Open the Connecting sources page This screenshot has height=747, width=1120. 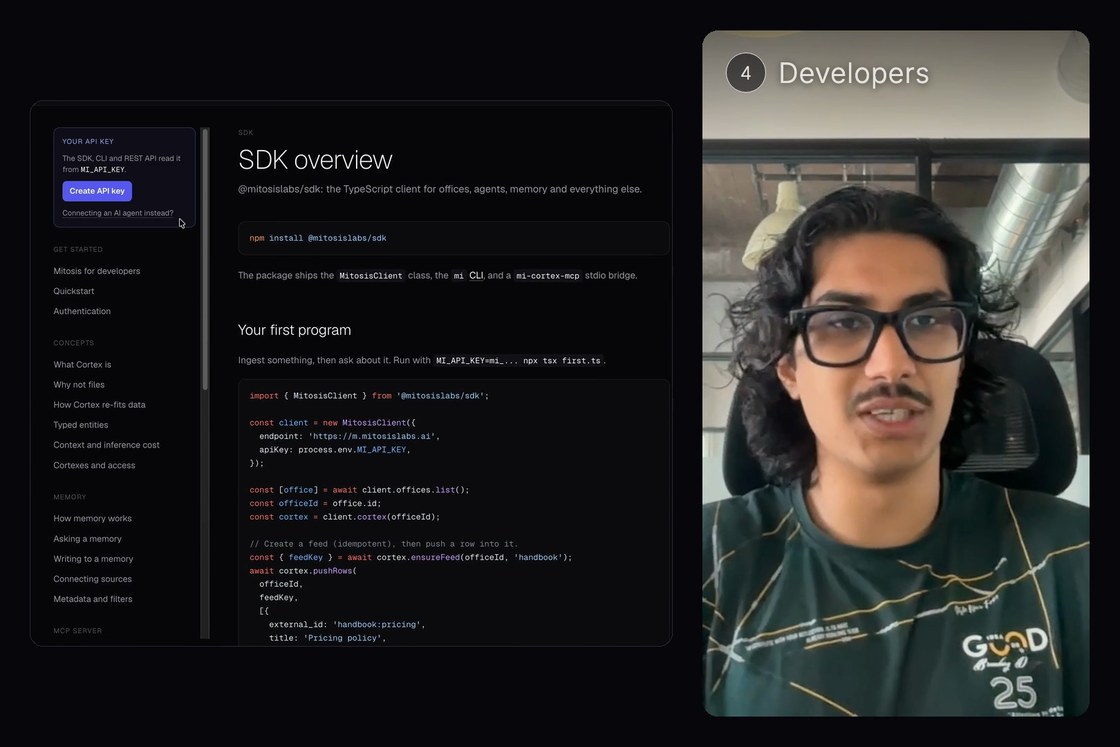click(92, 578)
